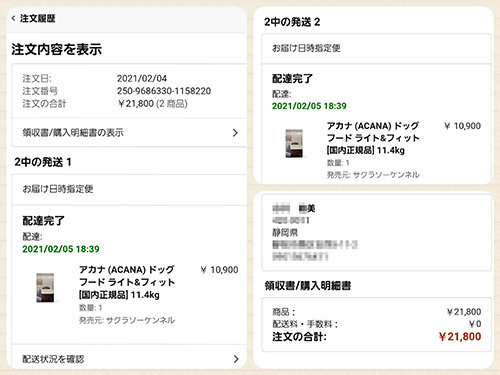Image resolution: width=500 pixels, height=375 pixels.
Task: Click the 2中の発送 2 heading
Action: tap(292, 22)
